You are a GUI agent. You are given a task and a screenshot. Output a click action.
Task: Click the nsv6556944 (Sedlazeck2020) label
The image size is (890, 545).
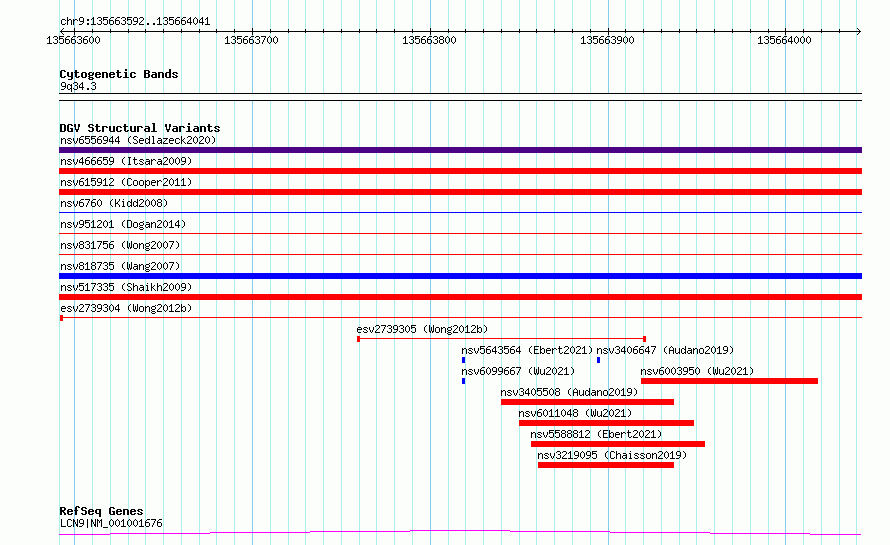[x=138, y=140]
